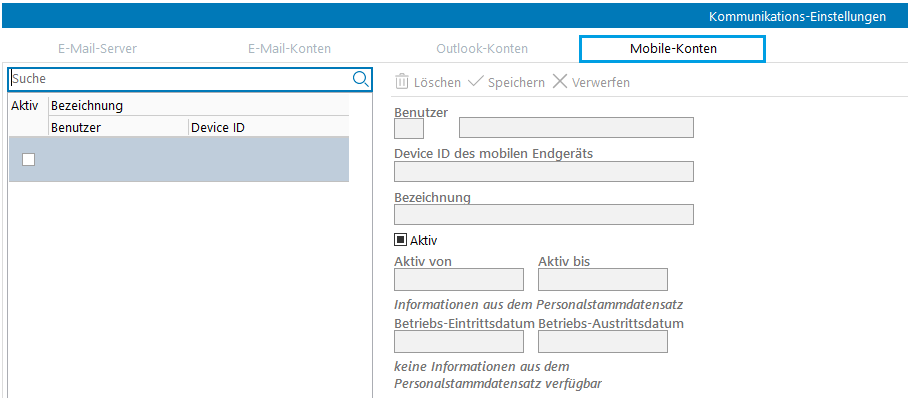908x398 pixels.
Task: Click the Aktiv von date field
Action: point(459,279)
